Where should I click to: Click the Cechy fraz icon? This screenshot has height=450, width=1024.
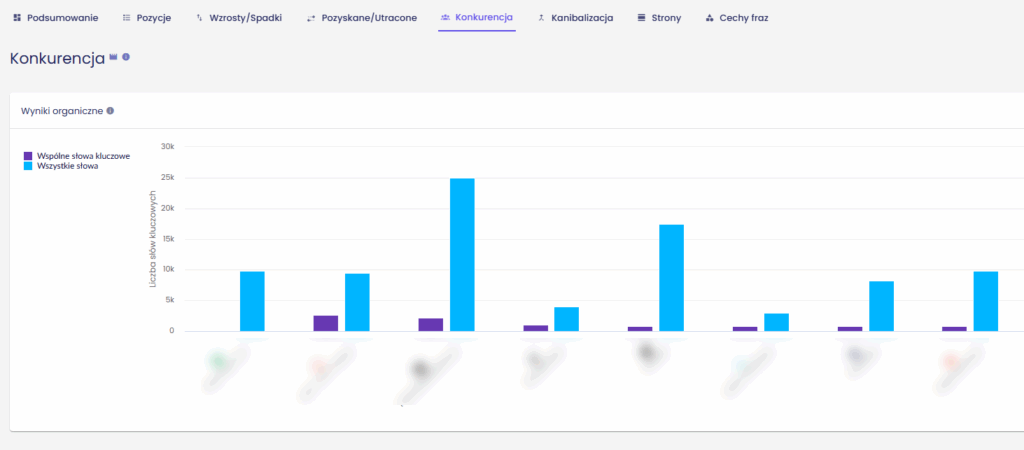pyautogui.click(x=709, y=18)
